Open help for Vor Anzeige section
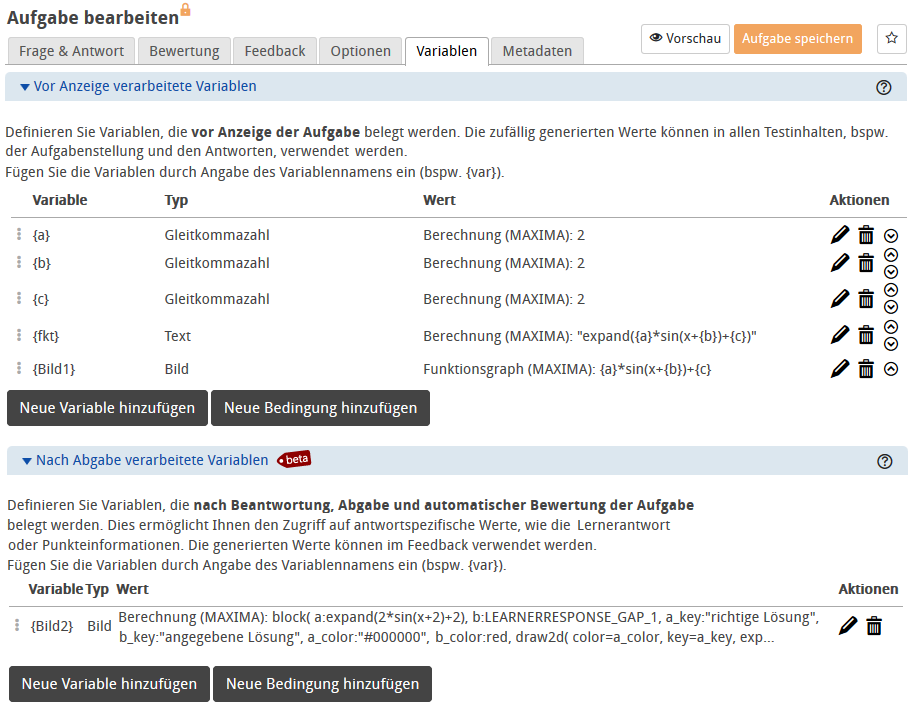 click(x=883, y=87)
